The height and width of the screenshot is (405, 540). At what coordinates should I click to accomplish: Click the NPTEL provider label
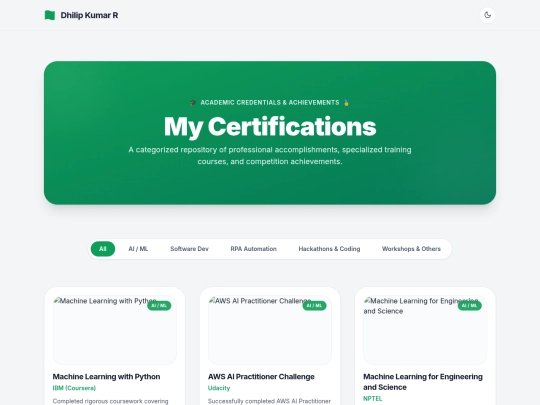coord(373,398)
